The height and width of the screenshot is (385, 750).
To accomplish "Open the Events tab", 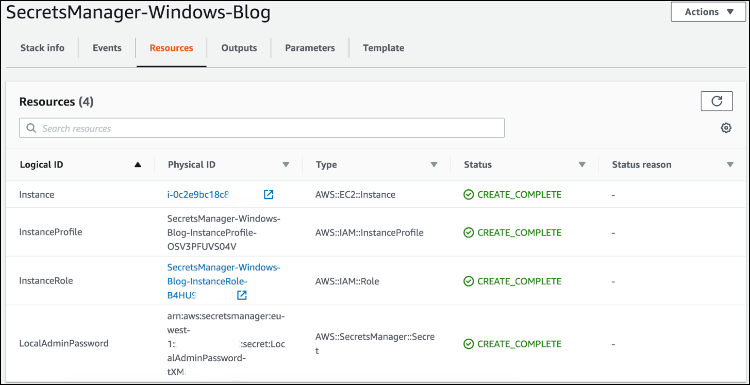I will tap(107, 48).
